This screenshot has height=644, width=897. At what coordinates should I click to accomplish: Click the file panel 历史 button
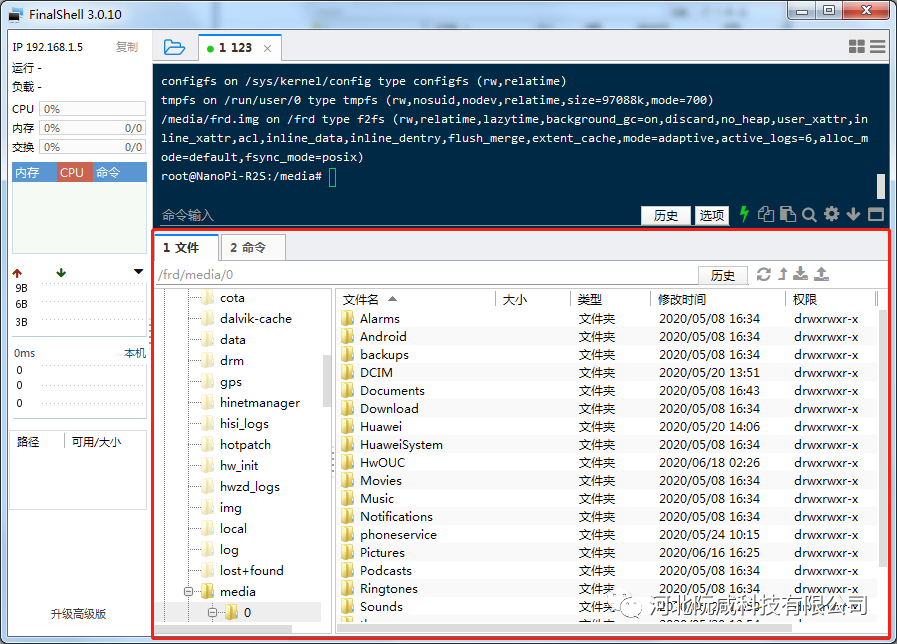click(x=723, y=275)
